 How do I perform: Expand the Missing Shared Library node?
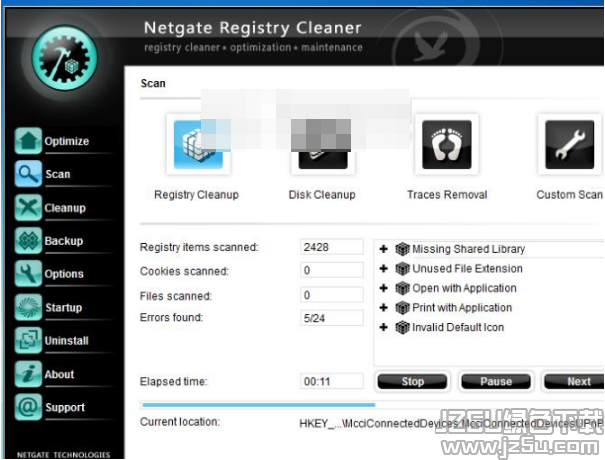(x=384, y=249)
